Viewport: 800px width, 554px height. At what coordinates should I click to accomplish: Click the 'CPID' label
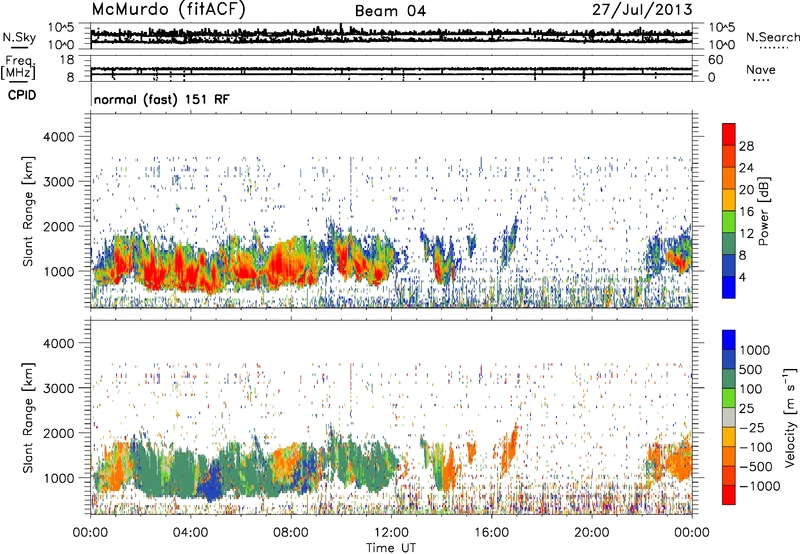coord(22,95)
